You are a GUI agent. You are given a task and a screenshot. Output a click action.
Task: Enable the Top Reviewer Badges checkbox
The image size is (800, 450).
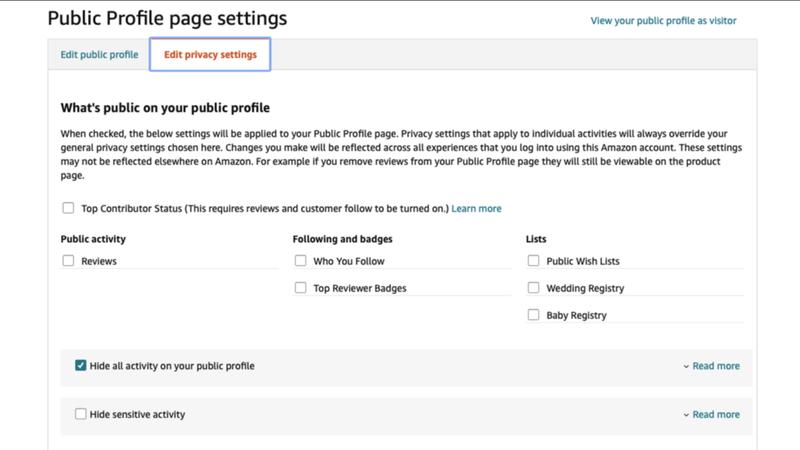(x=300, y=288)
